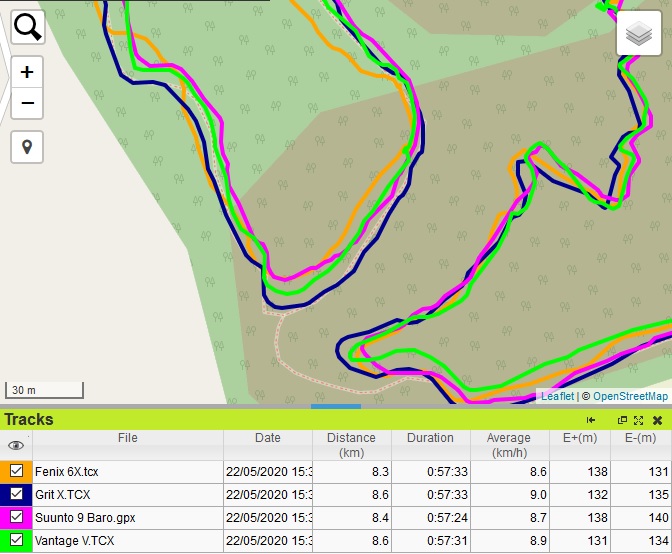The height and width of the screenshot is (554, 672).
Task: Open the Leaflet attribution link
Action: (557, 396)
